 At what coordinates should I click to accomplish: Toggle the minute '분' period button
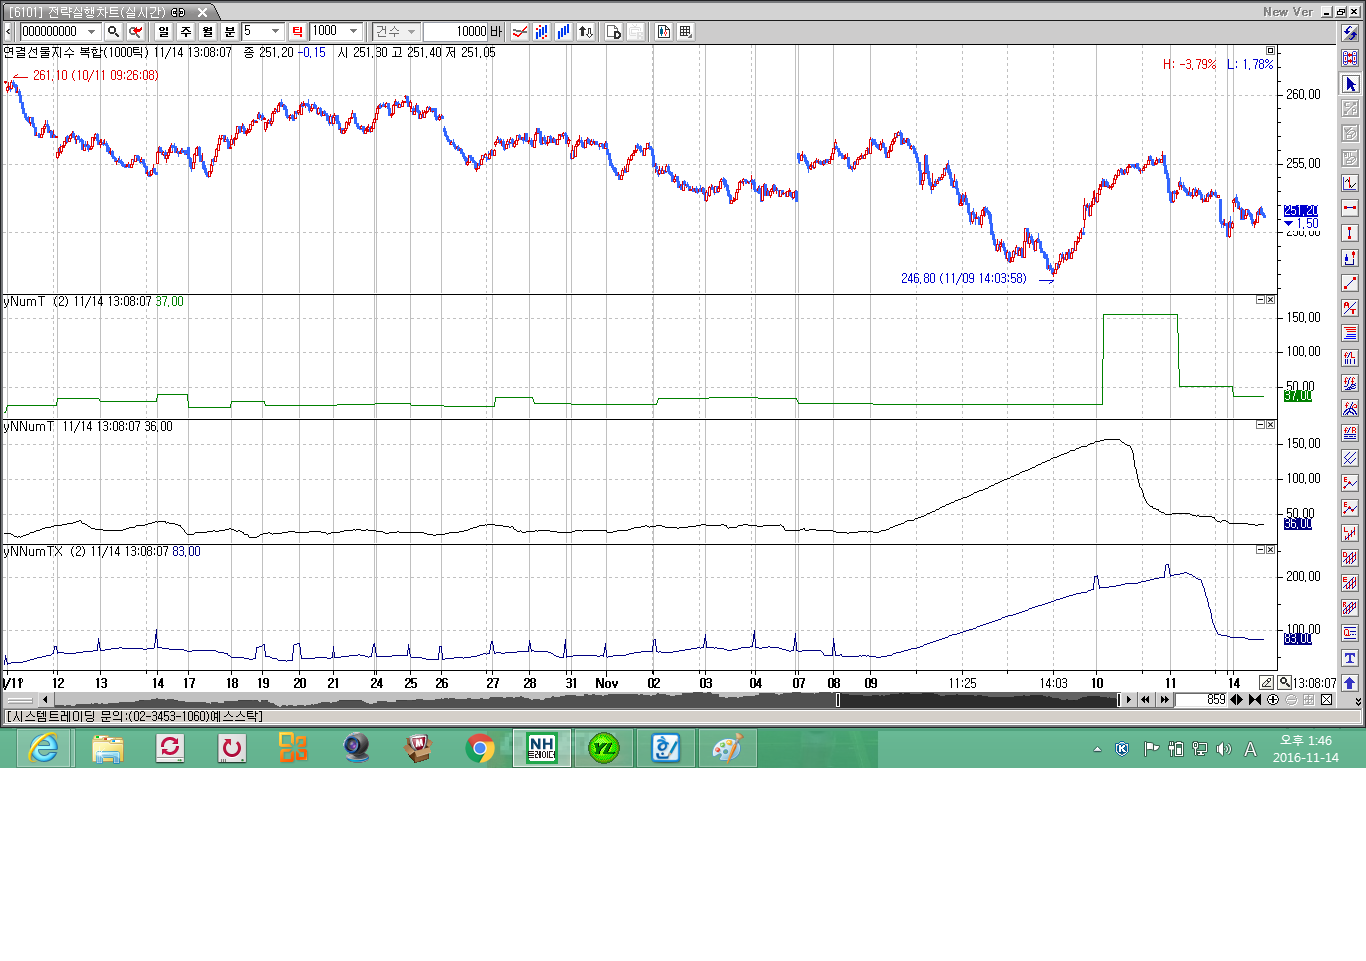(x=229, y=32)
